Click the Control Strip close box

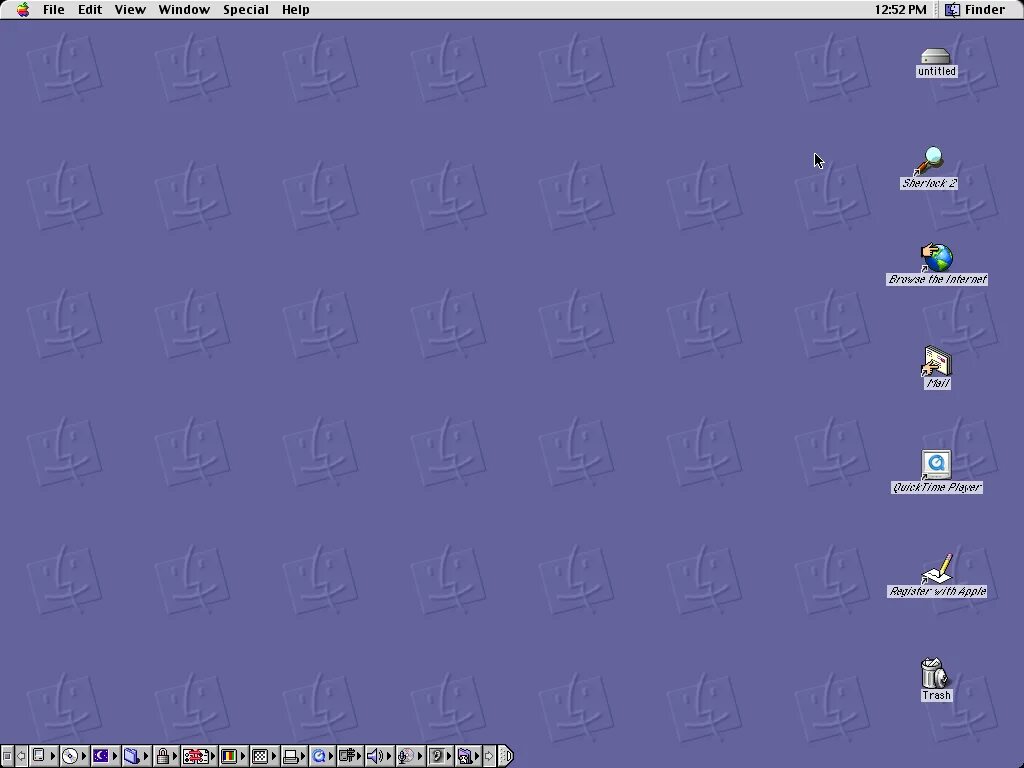[x=7, y=756]
